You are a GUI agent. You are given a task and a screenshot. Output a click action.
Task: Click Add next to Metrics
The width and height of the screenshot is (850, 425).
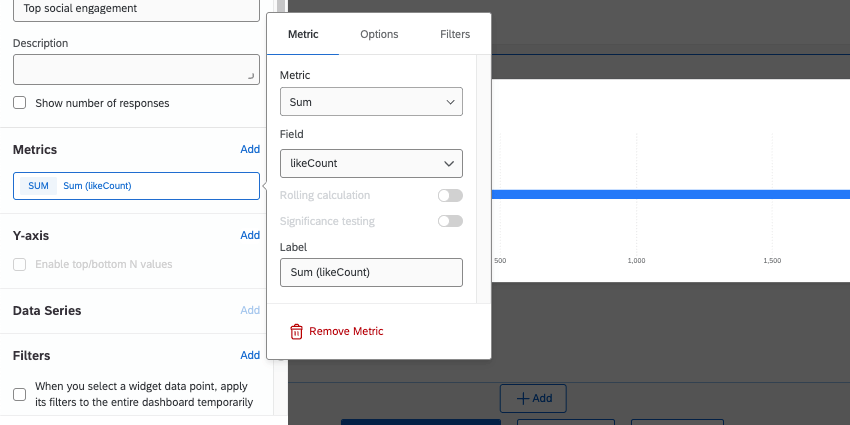pyautogui.click(x=250, y=149)
